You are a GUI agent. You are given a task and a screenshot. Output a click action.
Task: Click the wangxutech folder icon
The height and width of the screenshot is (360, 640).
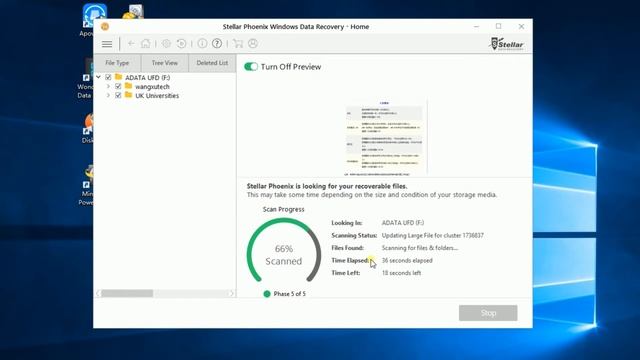129,86
